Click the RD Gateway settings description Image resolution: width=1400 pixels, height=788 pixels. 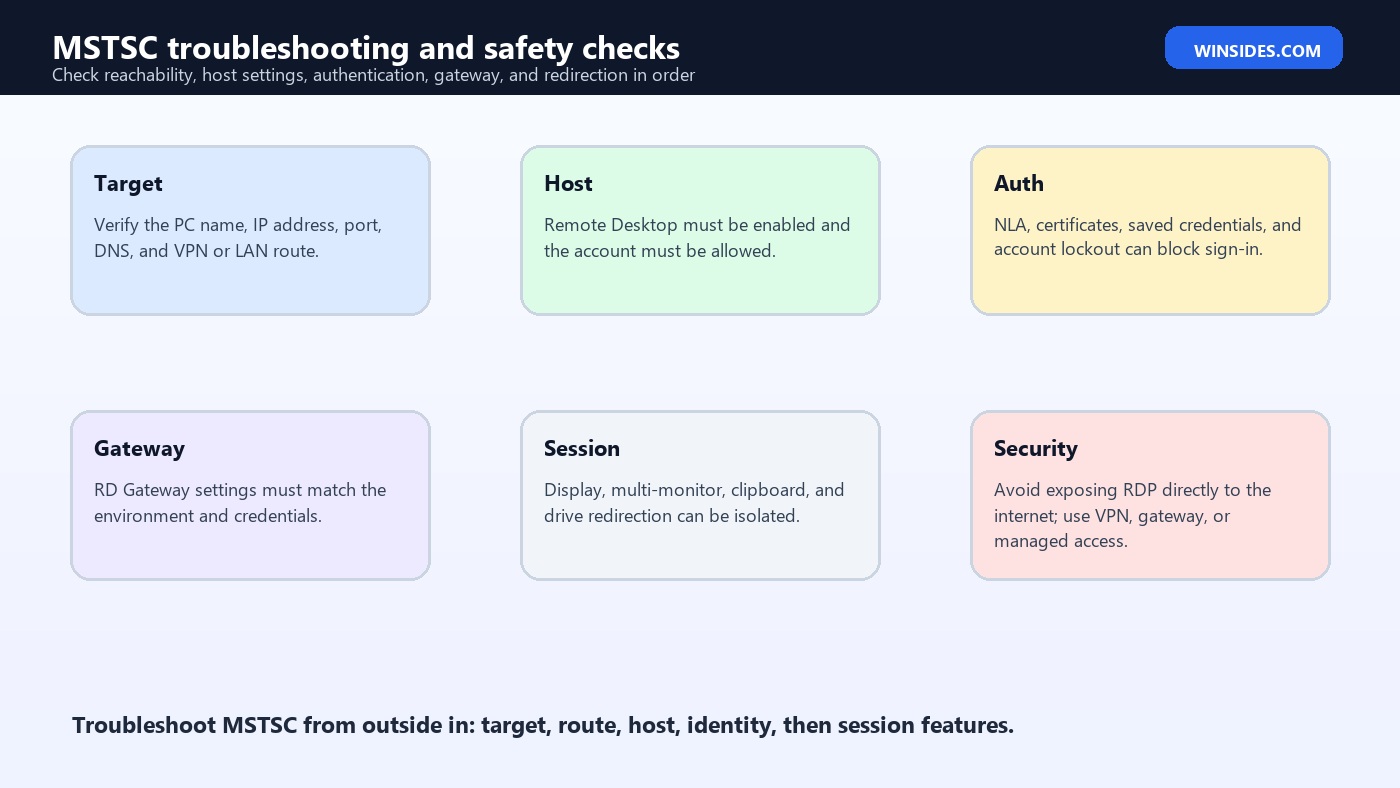pos(240,503)
